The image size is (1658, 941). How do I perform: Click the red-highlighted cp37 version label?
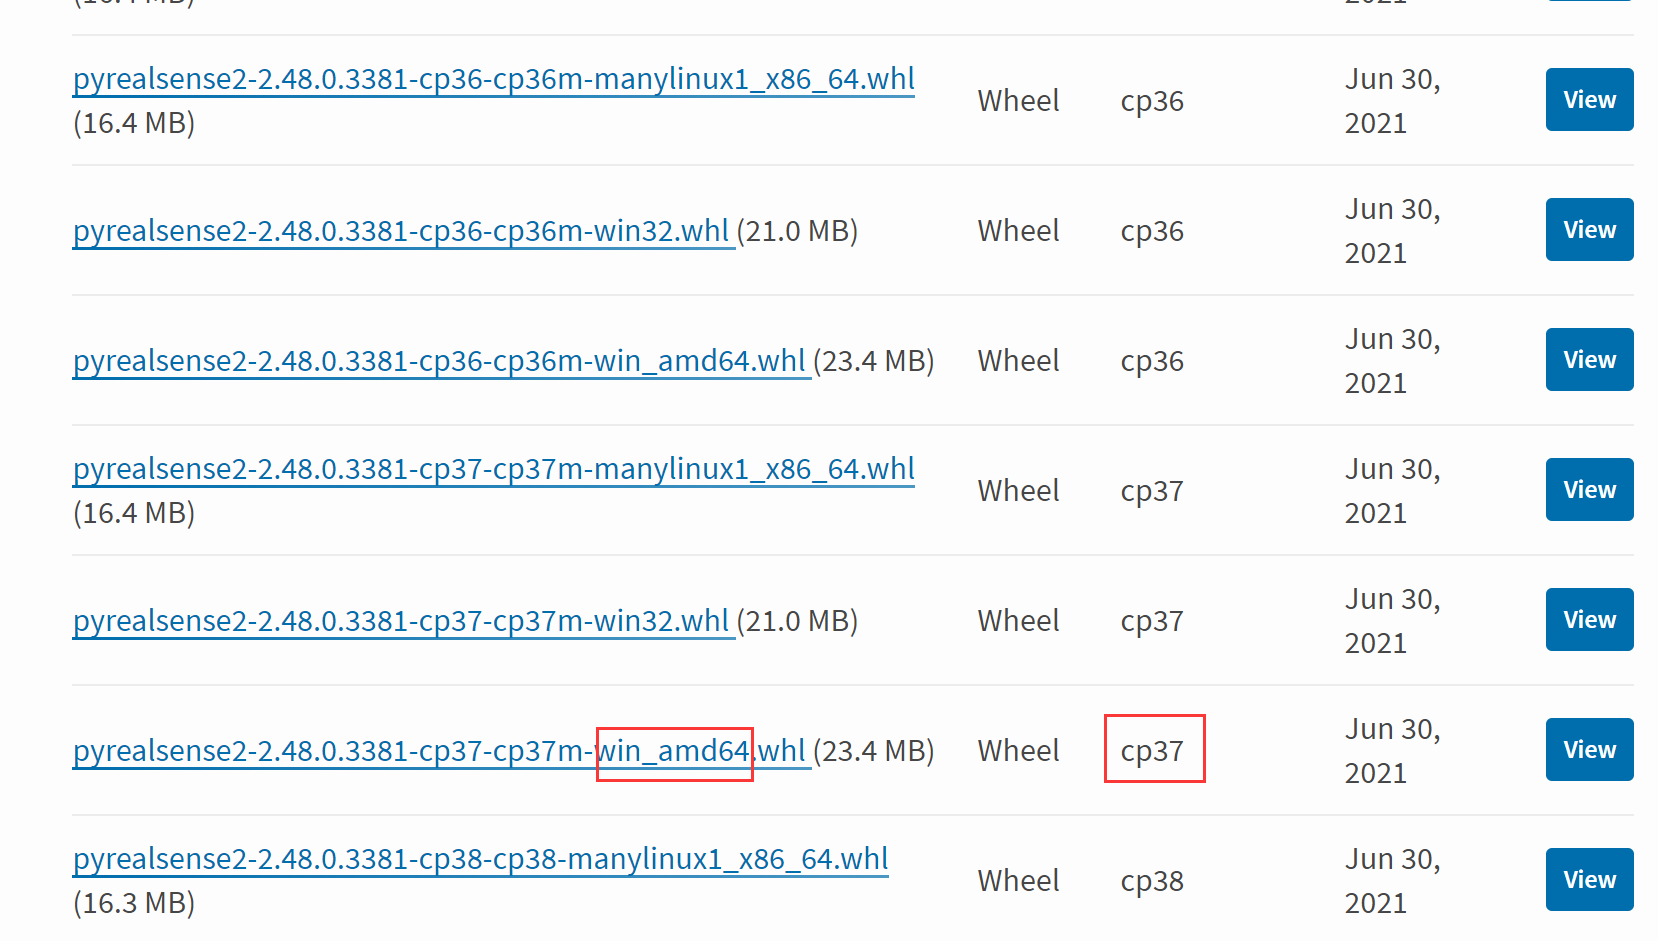click(x=1152, y=750)
